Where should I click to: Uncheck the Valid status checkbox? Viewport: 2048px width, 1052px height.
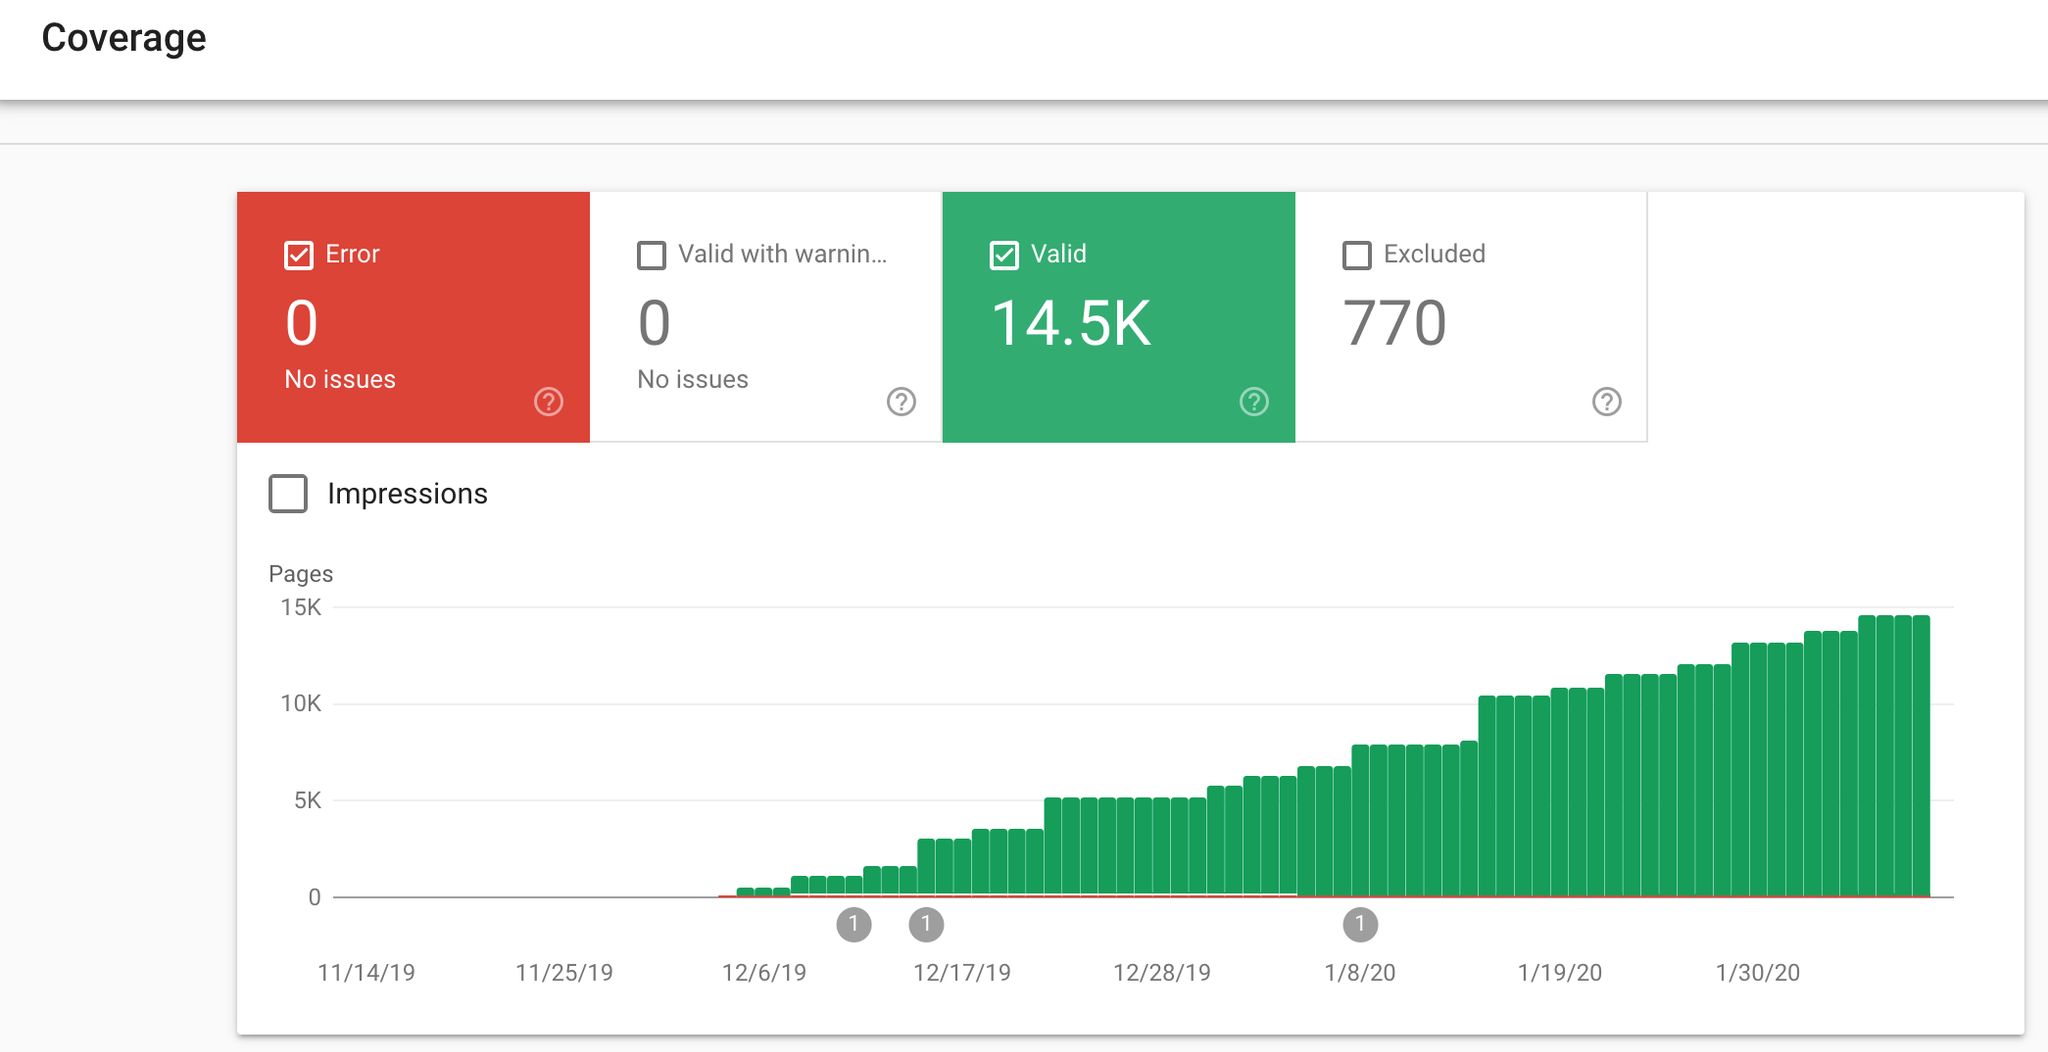pyautogui.click(x=1003, y=255)
